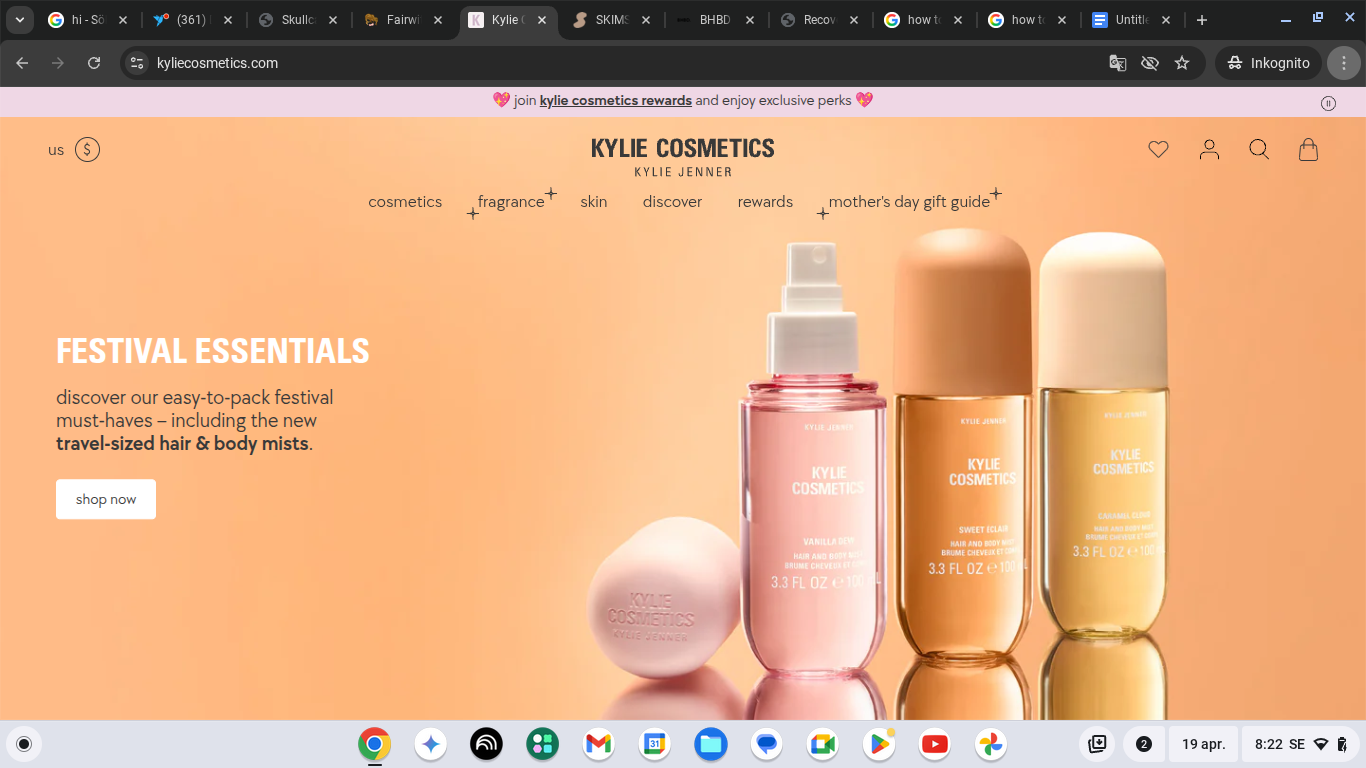The width and height of the screenshot is (1366, 768).
Task: Launch Google Meet from the shelf
Action: coord(823,744)
